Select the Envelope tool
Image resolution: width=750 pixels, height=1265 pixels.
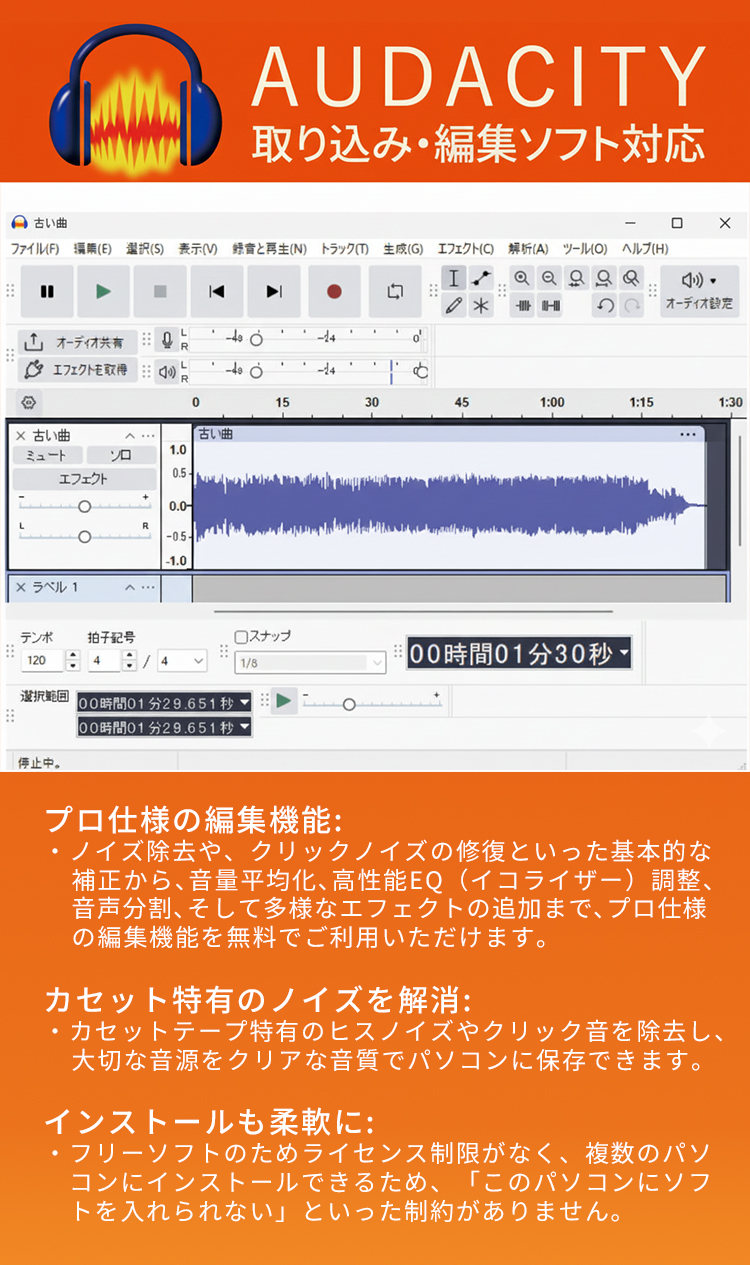tap(482, 279)
